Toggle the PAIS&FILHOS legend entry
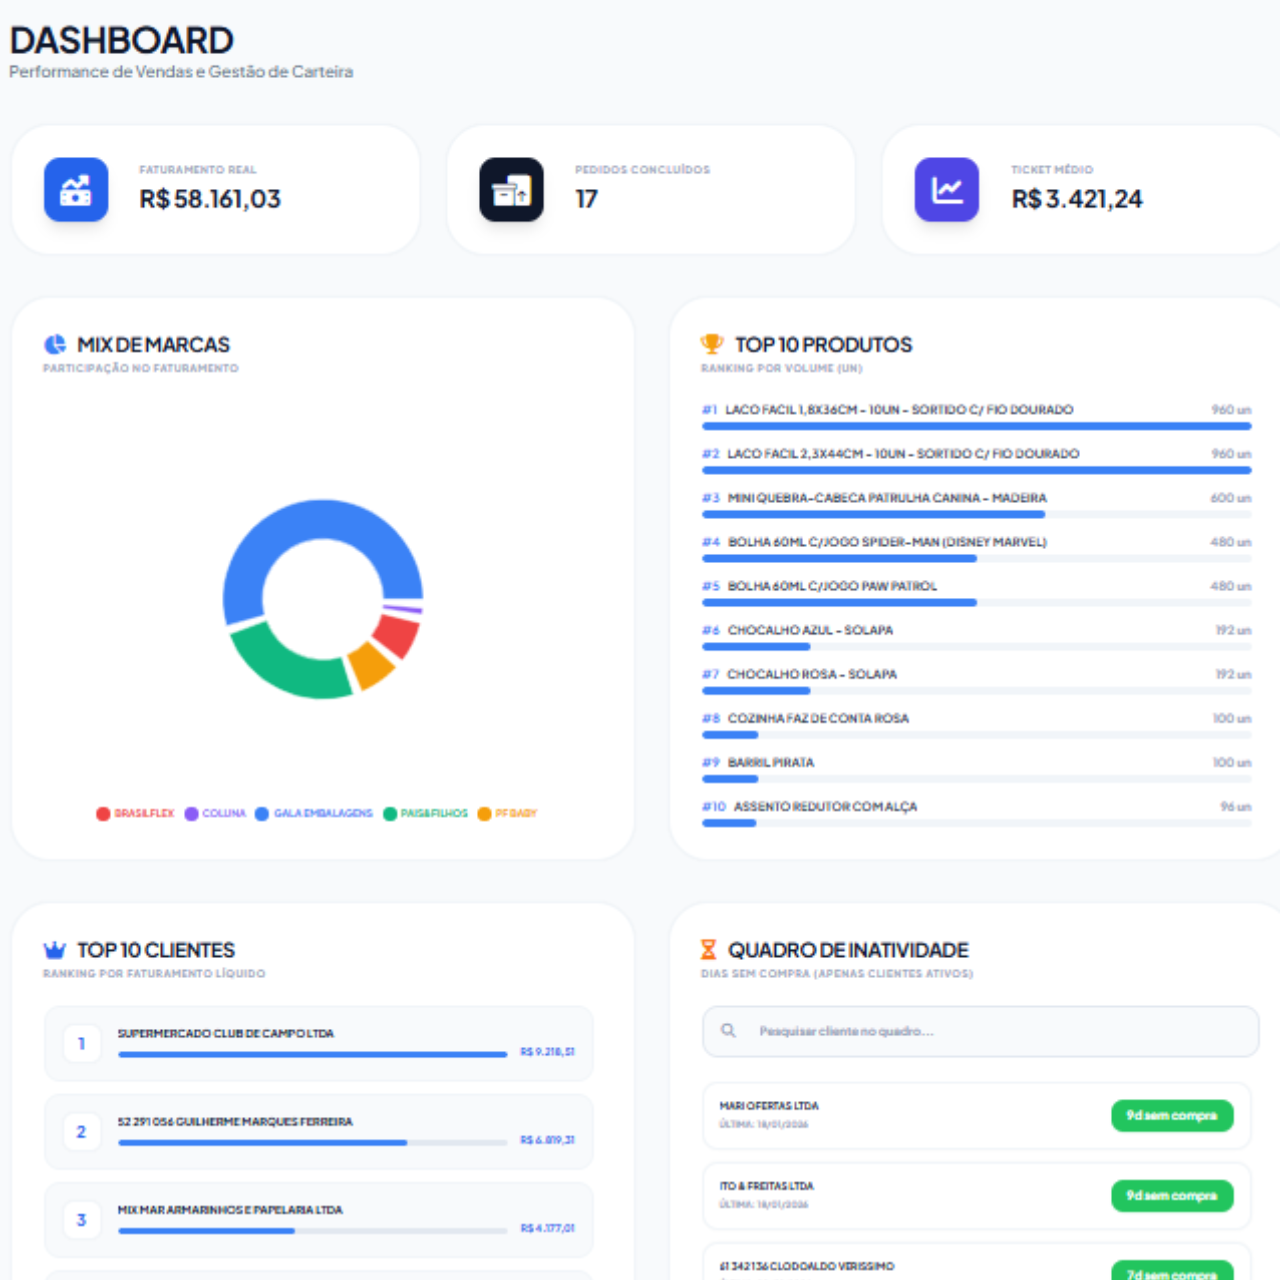 tap(426, 813)
